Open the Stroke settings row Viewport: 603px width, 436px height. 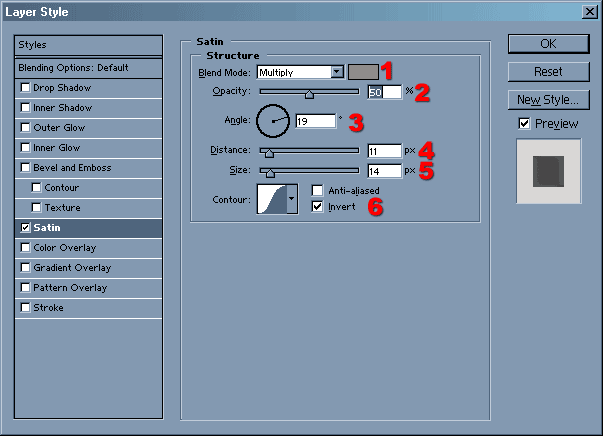click(x=88, y=308)
